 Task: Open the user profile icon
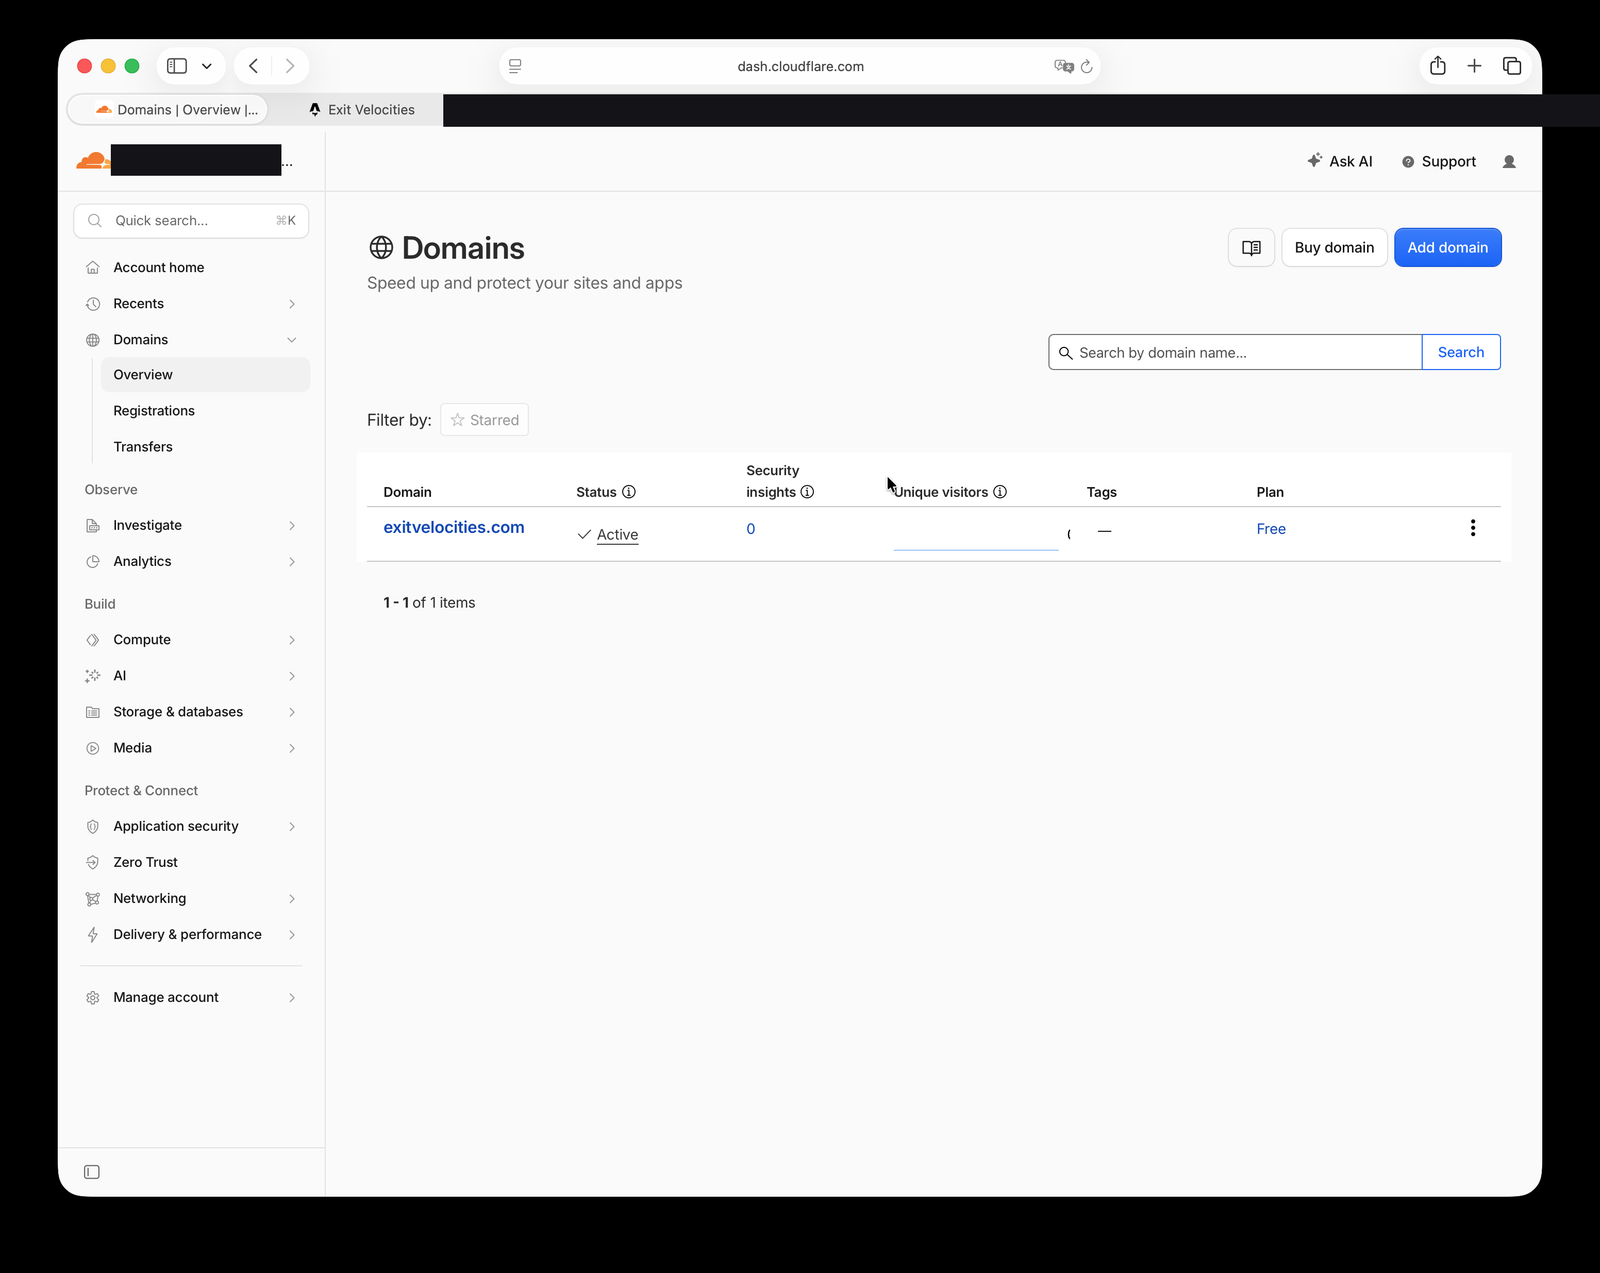pos(1509,161)
